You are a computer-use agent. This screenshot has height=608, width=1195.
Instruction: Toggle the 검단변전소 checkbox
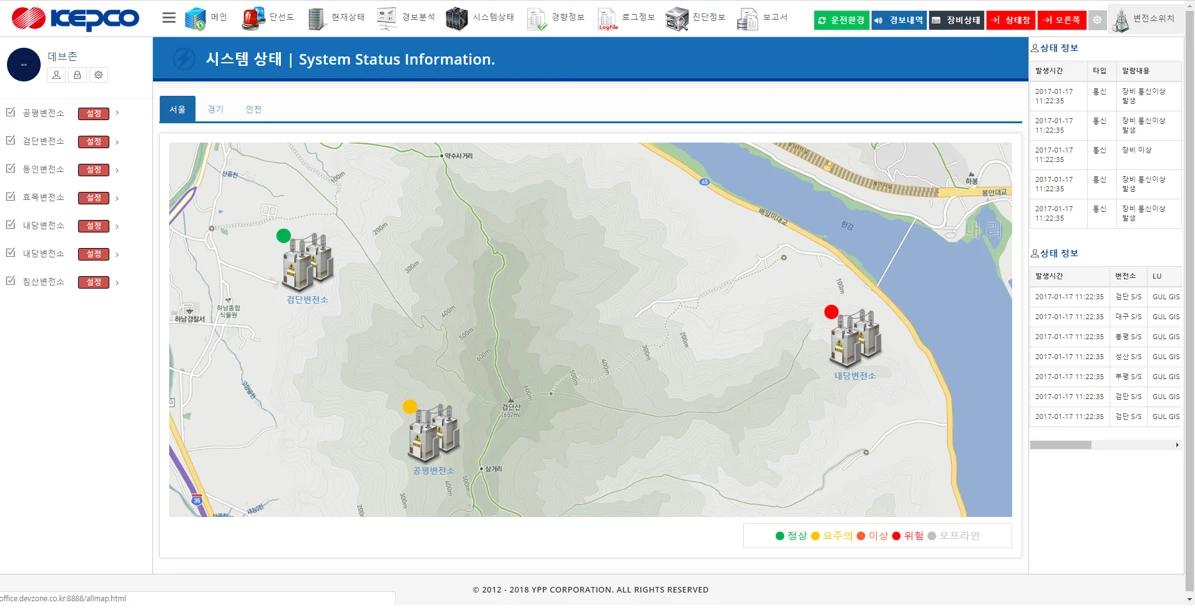click(10, 141)
